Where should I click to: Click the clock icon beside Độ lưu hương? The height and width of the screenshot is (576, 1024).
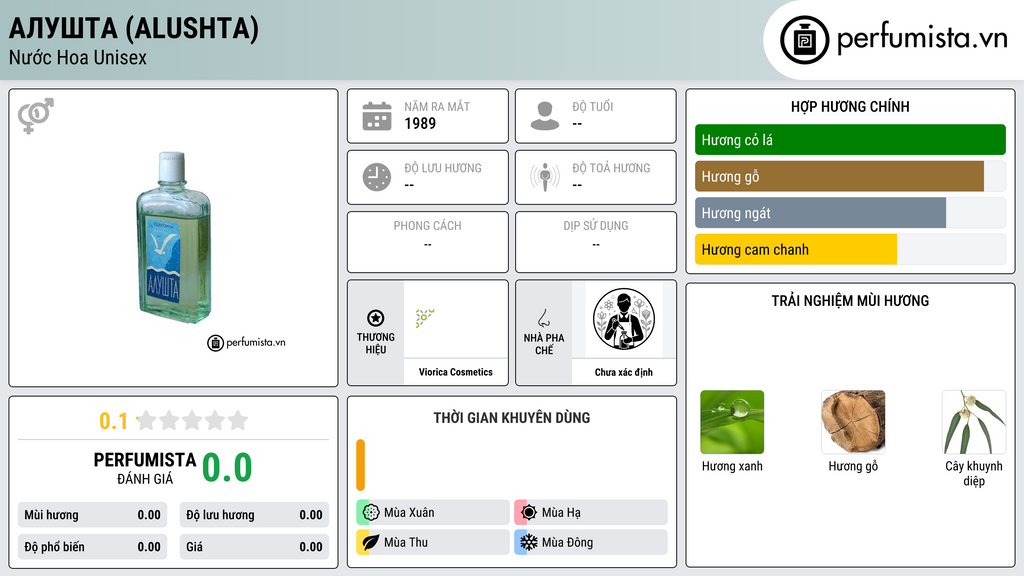point(377,177)
